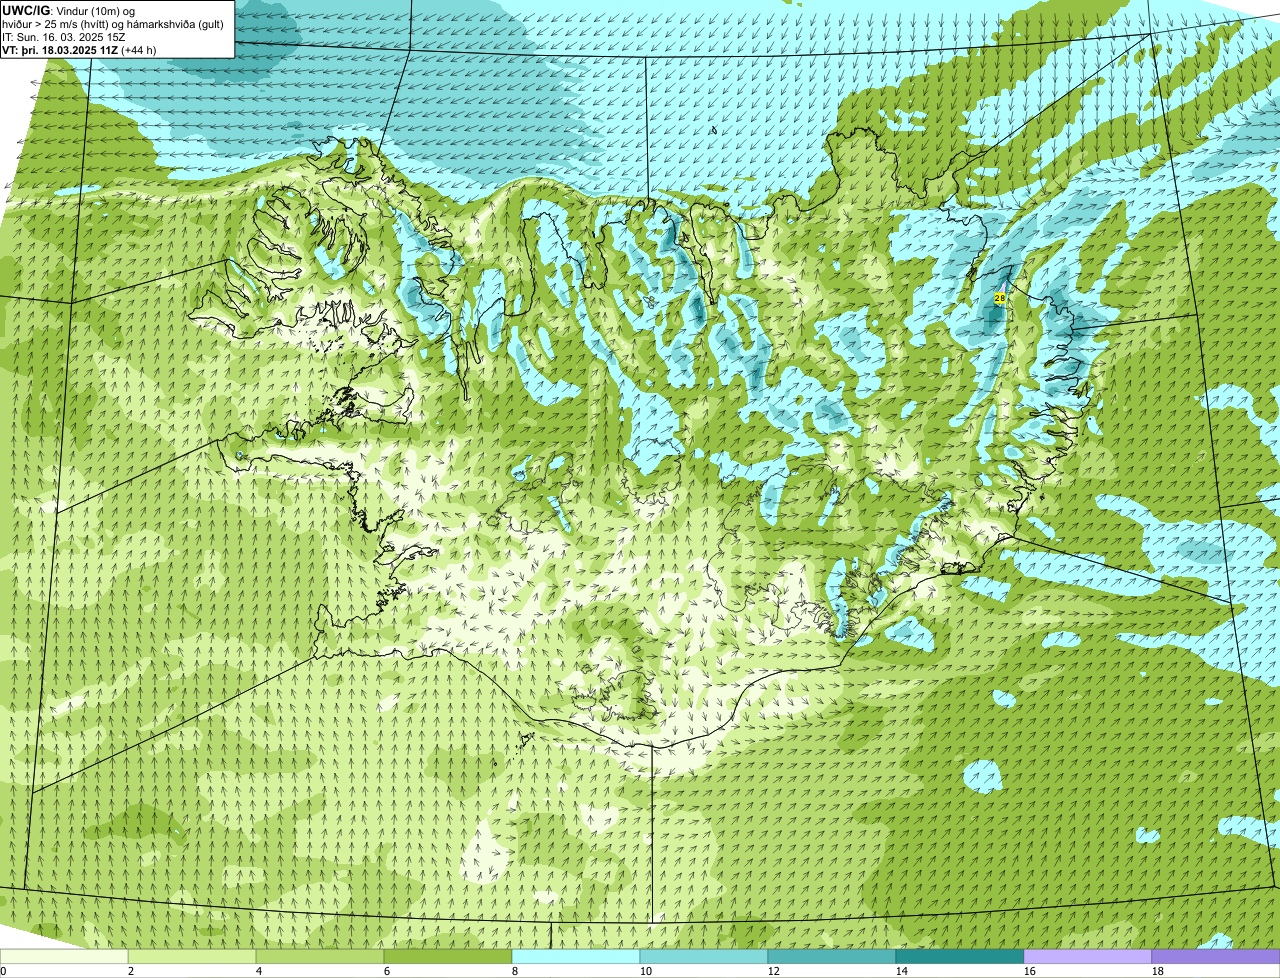Click the legend tick label '6'
Image resolution: width=1280 pixels, height=978 pixels.
(x=386, y=971)
